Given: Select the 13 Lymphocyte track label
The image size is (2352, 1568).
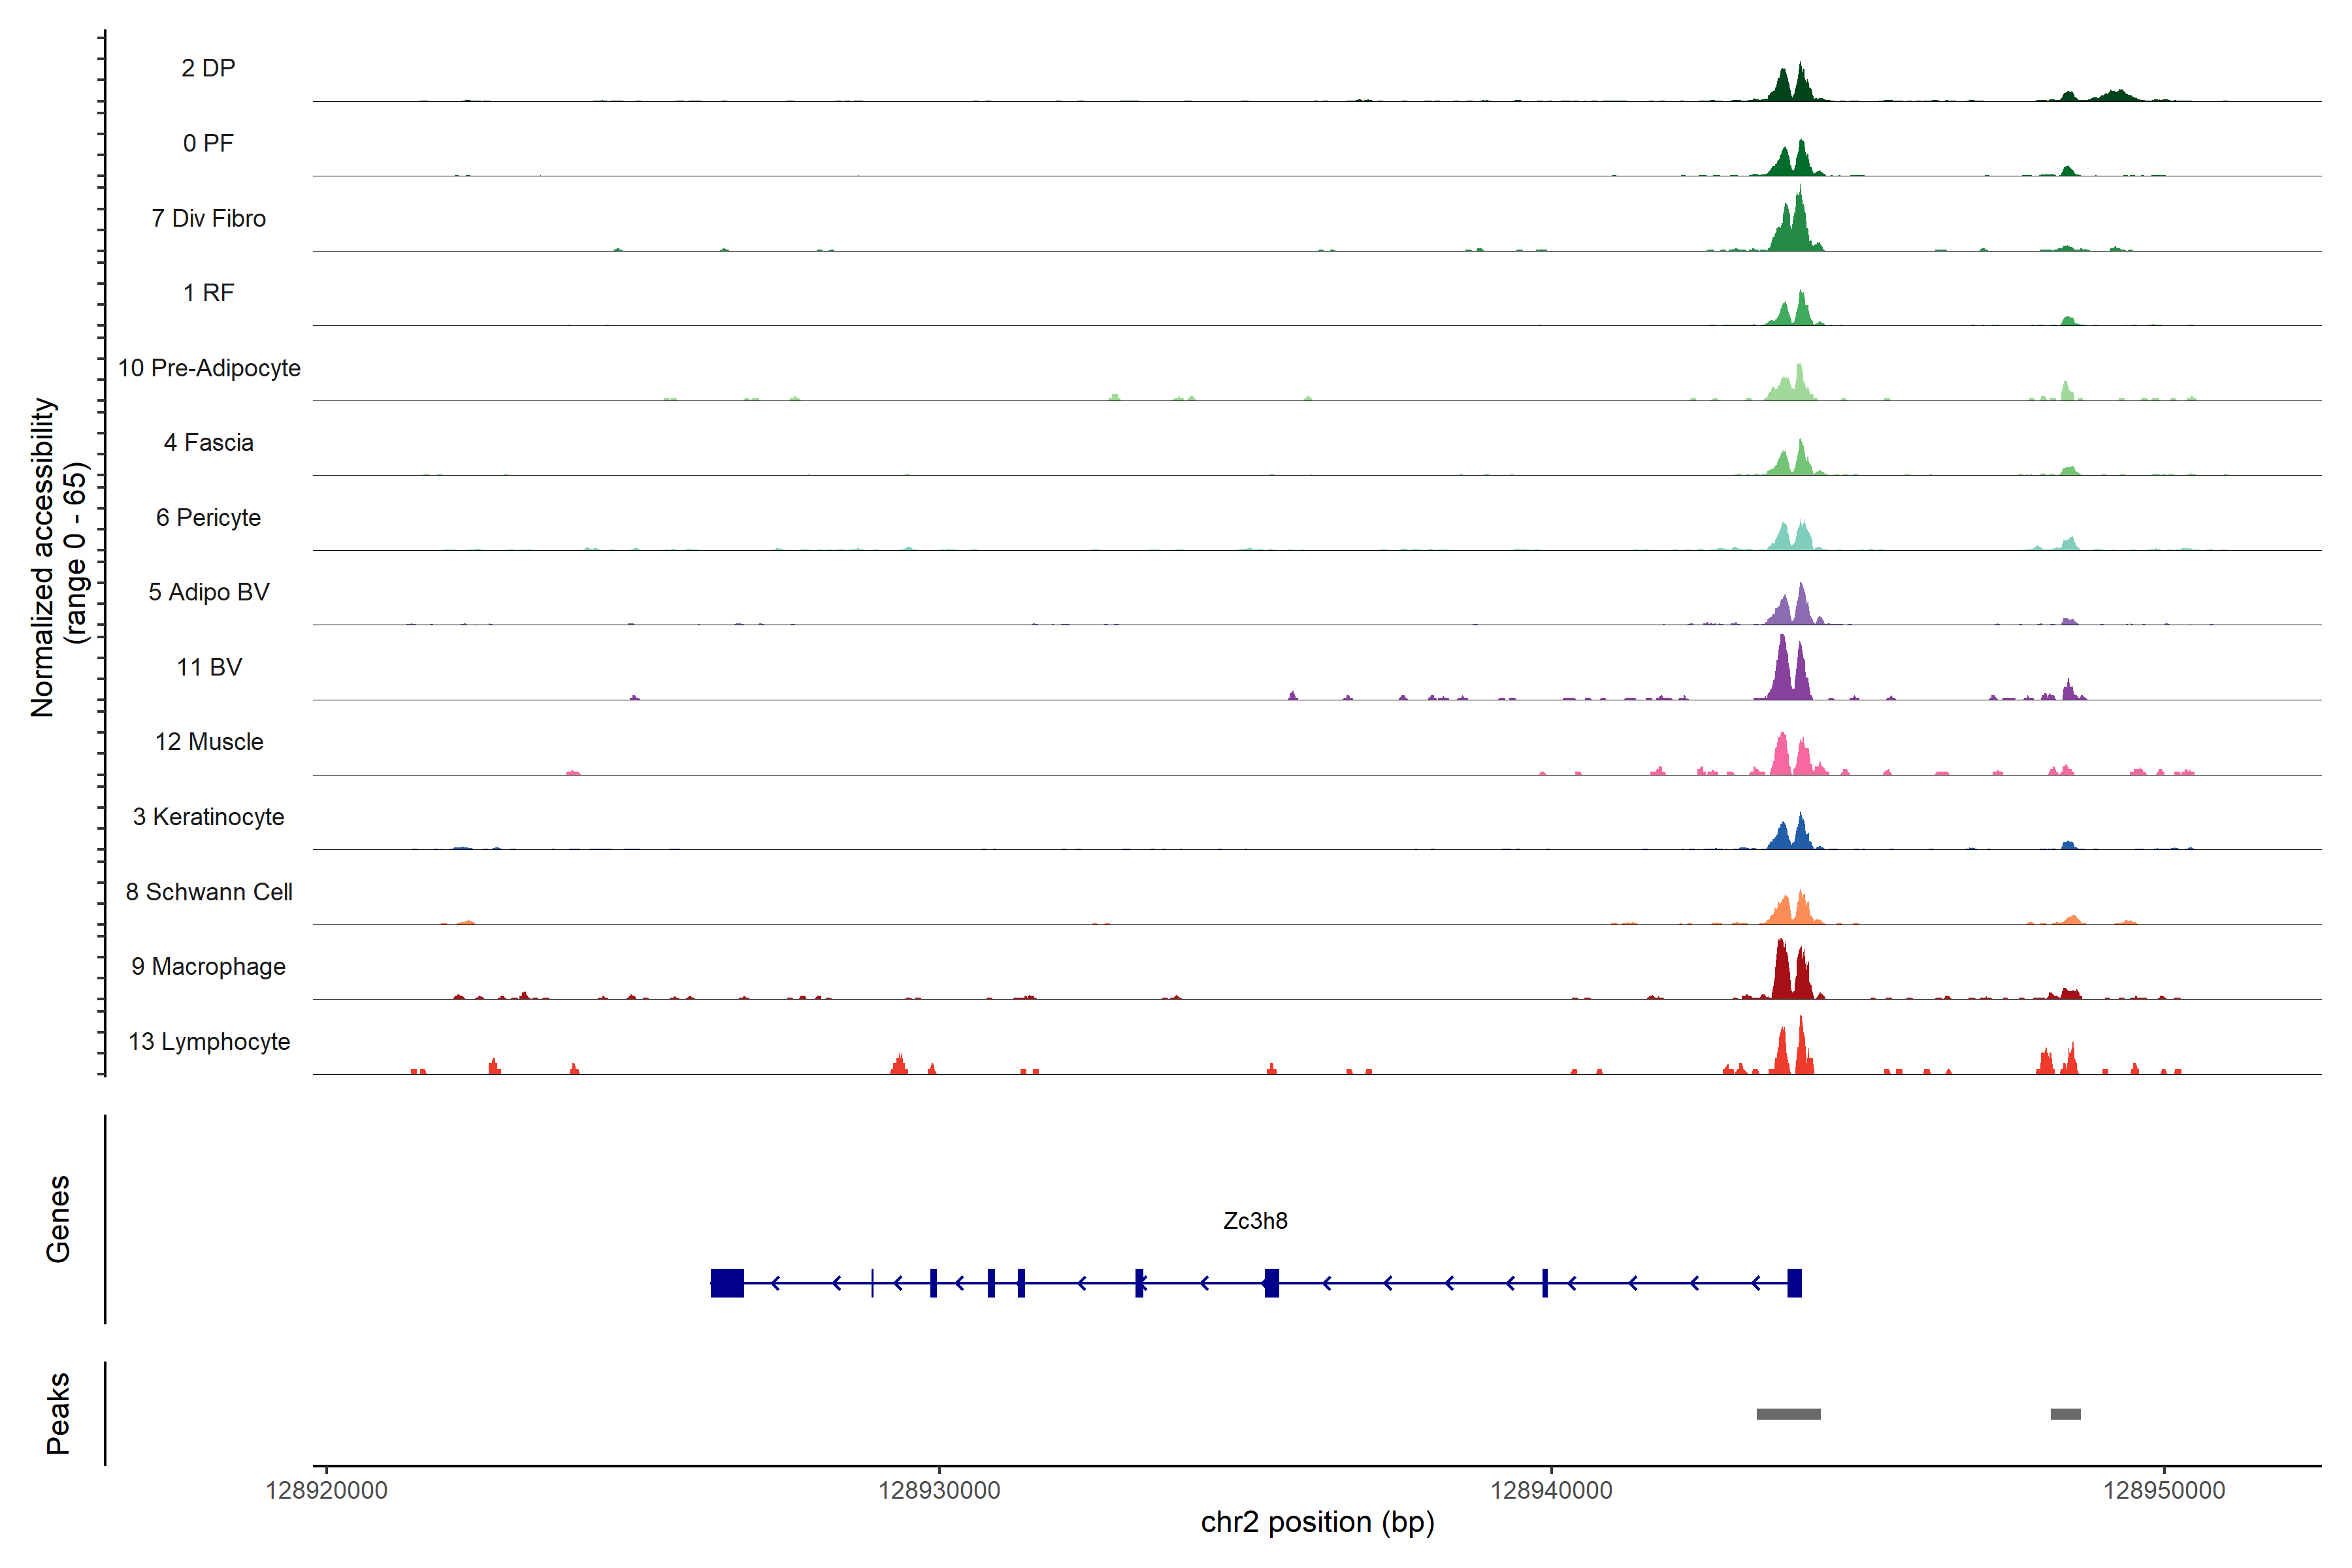Looking at the screenshot, I should (x=209, y=1041).
